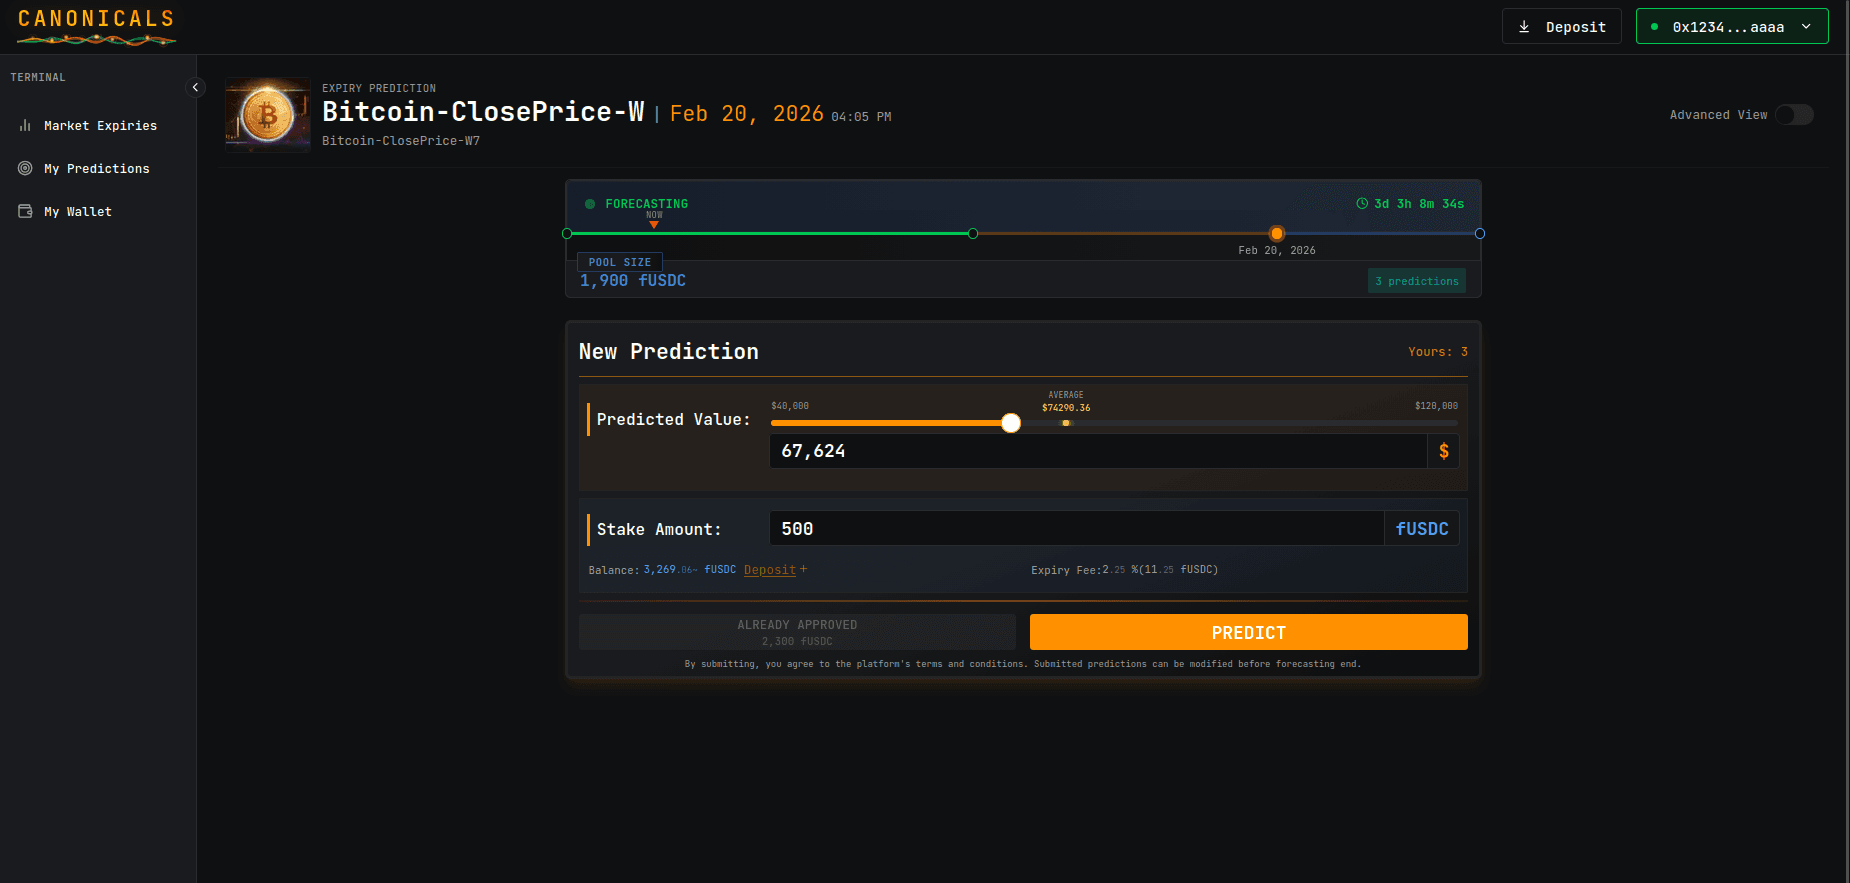Toggle Advanced View switch

pyautogui.click(x=1795, y=115)
